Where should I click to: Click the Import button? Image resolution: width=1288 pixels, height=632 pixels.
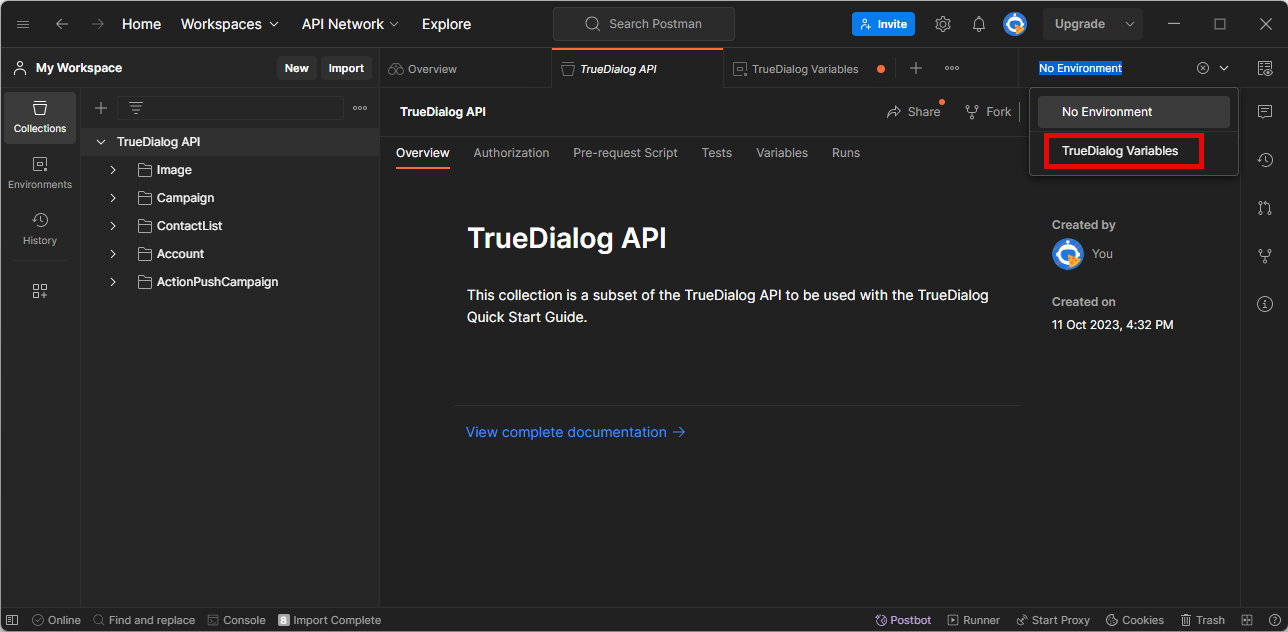click(346, 68)
